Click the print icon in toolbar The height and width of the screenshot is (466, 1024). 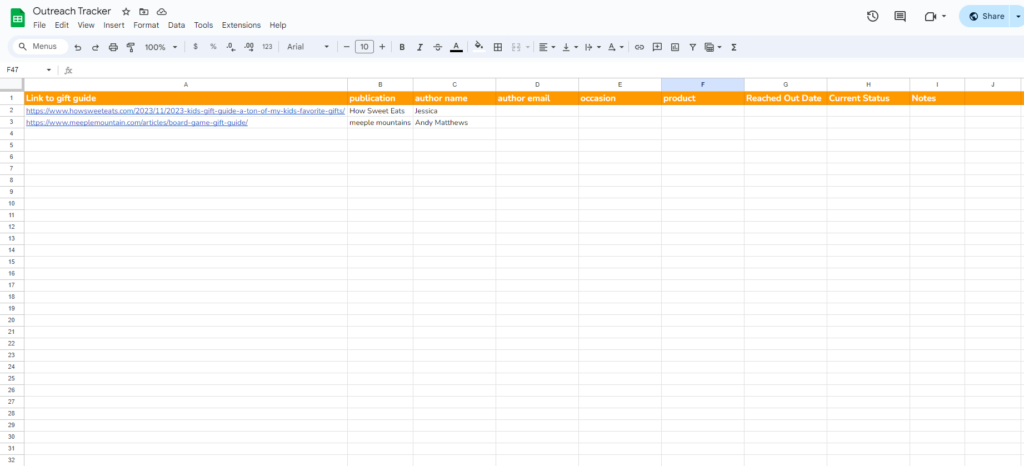tap(113, 47)
